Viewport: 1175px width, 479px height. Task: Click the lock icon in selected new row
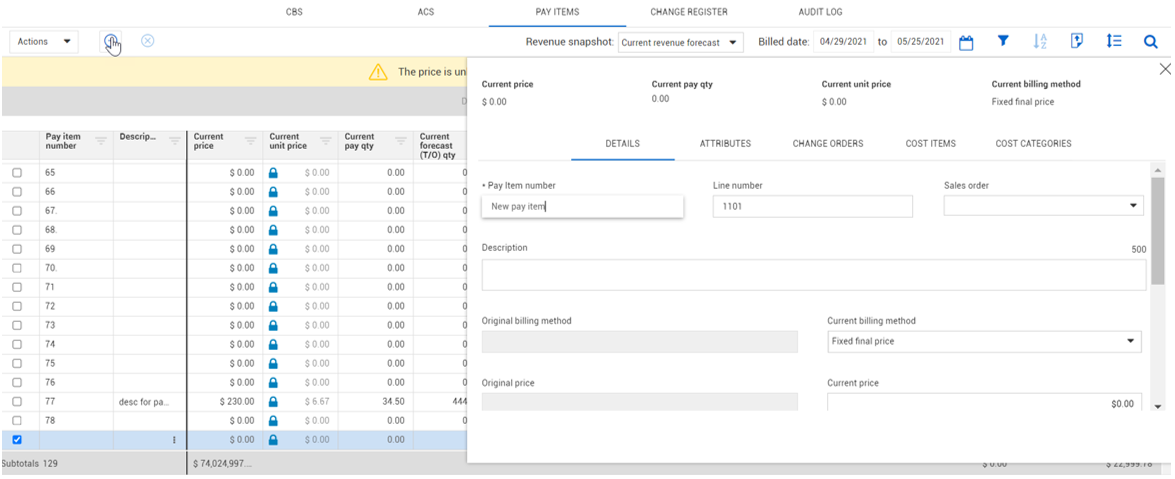pos(274,439)
